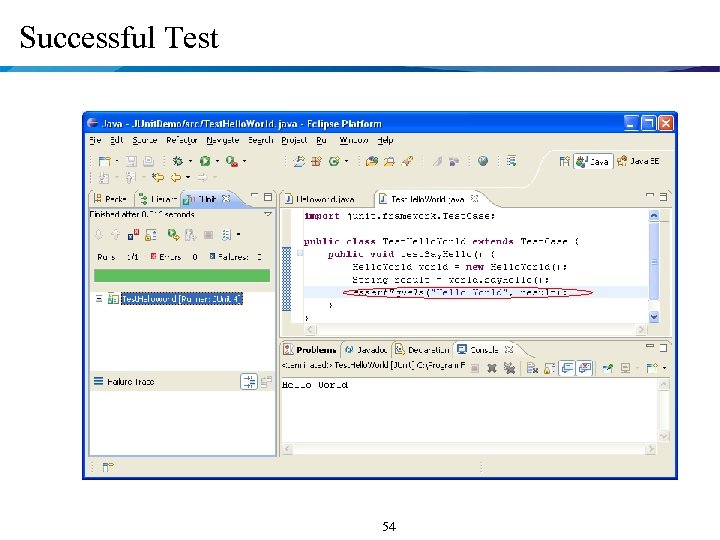Select the Java perspective button
The image size is (720, 540).
(593, 161)
